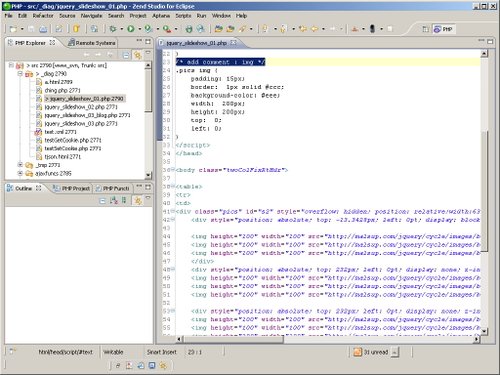The width and height of the screenshot is (500, 375).
Task: Switch to the PHP Functions tab
Action: tap(112, 188)
